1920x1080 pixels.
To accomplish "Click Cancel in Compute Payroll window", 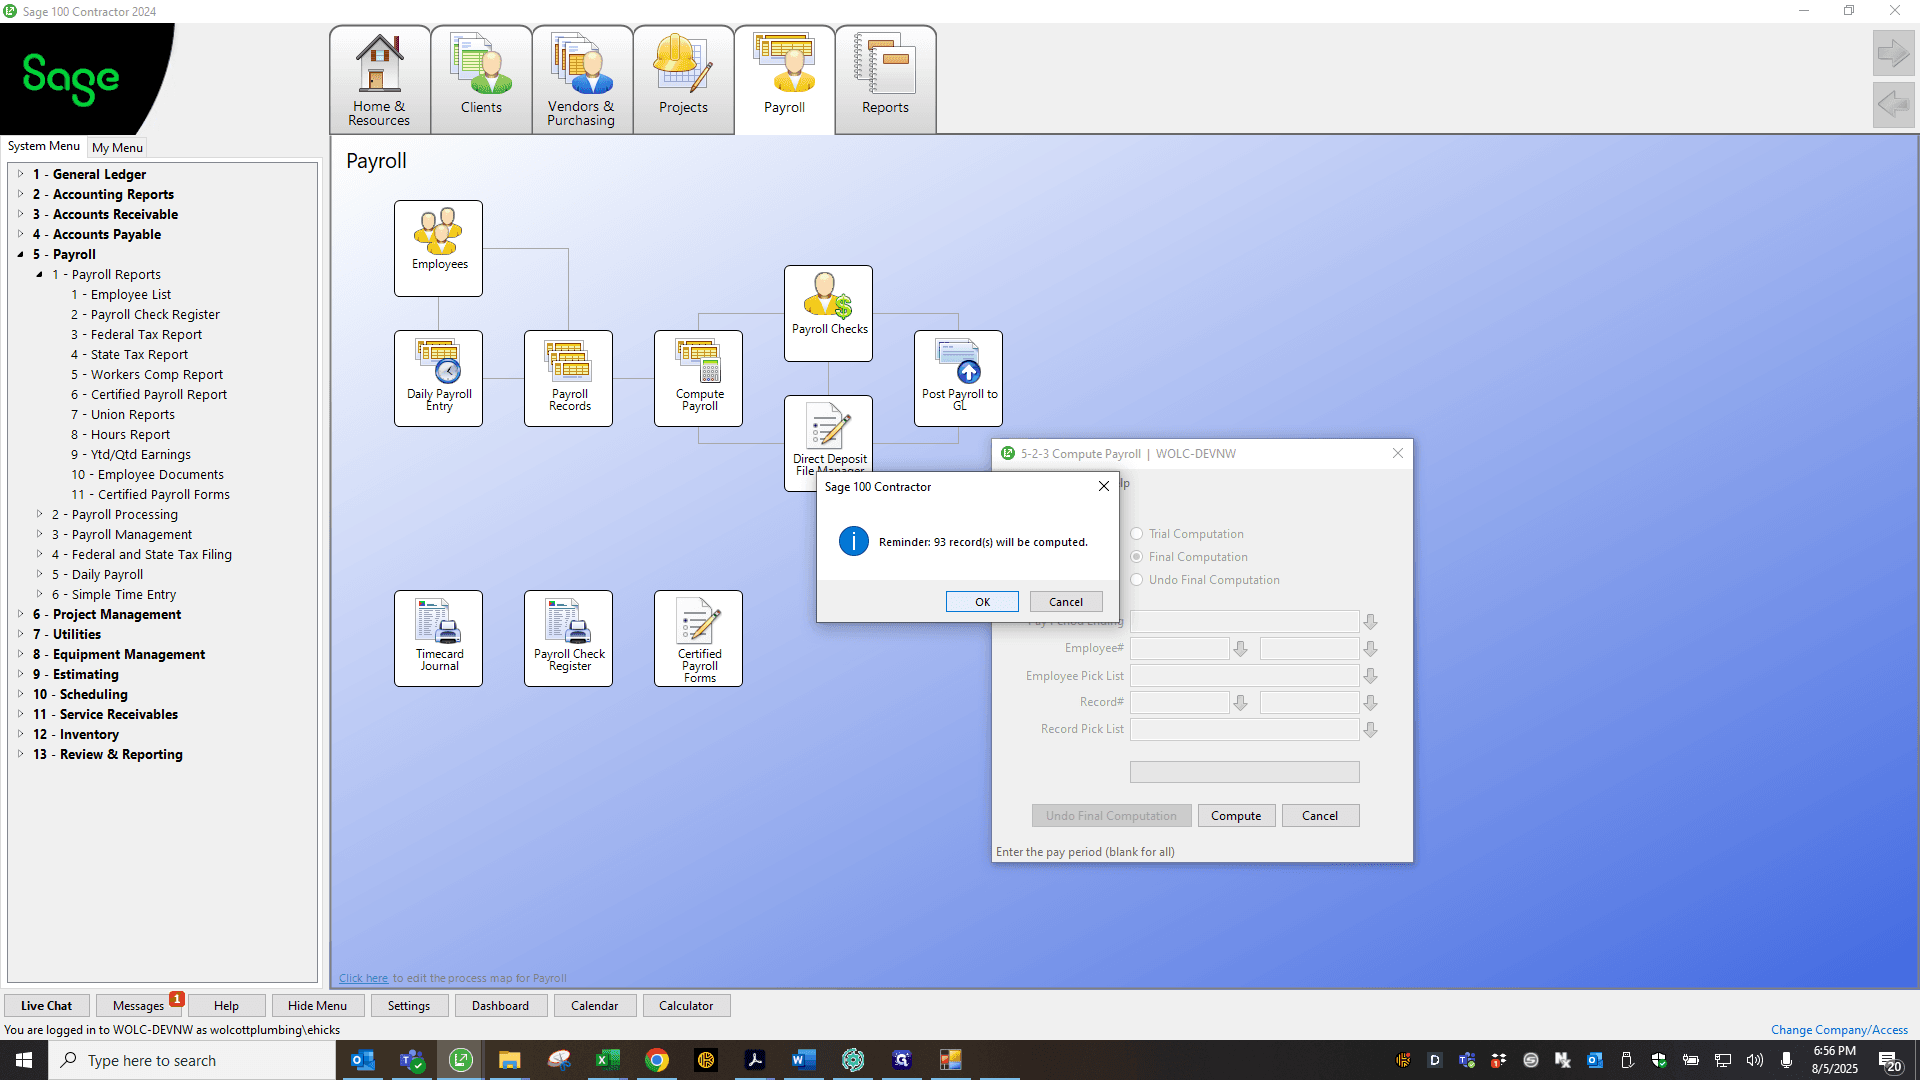I will [1320, 816].
